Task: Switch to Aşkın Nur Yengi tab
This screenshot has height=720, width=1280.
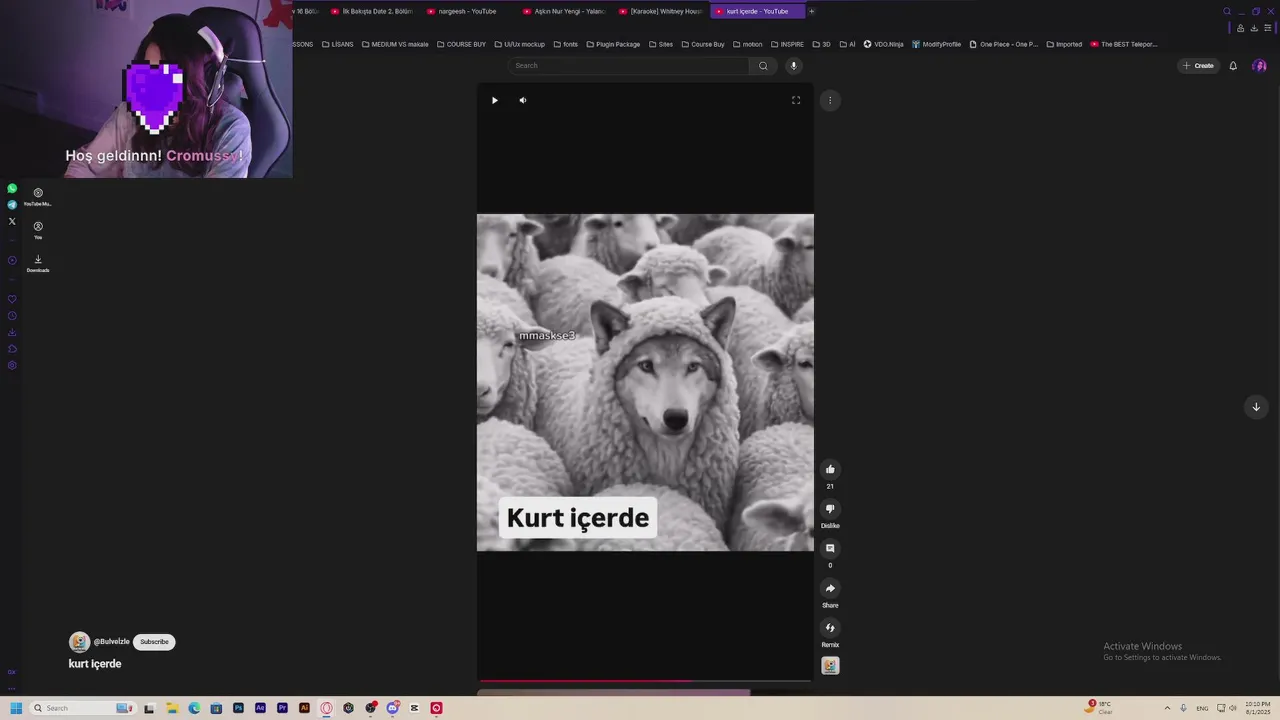Action: coord(563,11)
